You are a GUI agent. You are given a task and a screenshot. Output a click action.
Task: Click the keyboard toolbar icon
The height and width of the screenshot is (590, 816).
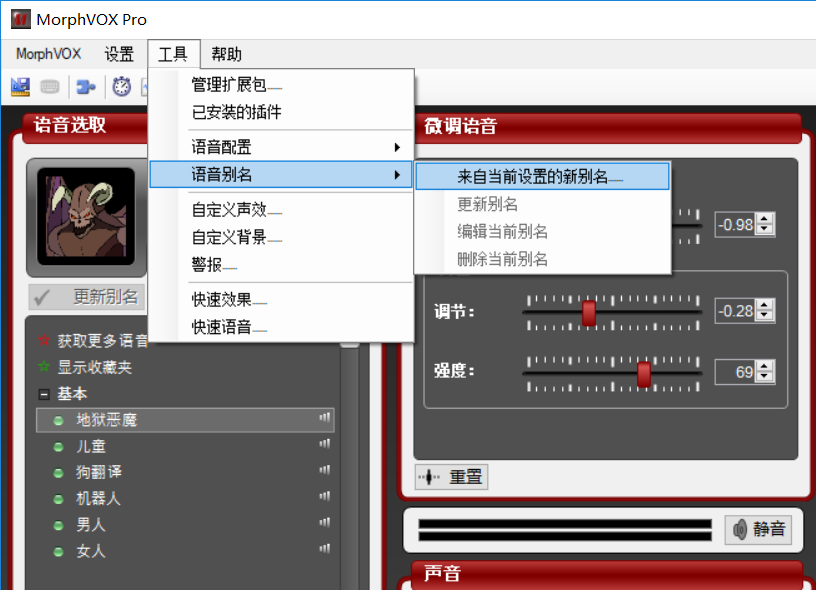pyautogui.click(x=50, y=87)
